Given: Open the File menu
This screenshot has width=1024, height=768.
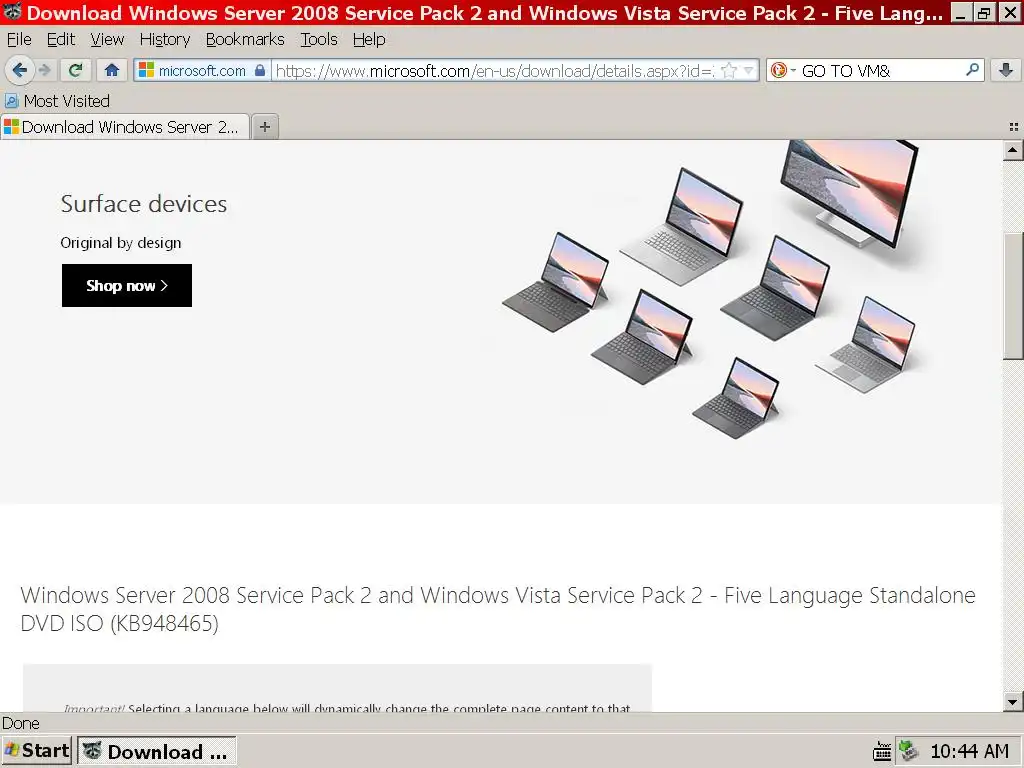Looking at the screenshot, I should [19, 39].
